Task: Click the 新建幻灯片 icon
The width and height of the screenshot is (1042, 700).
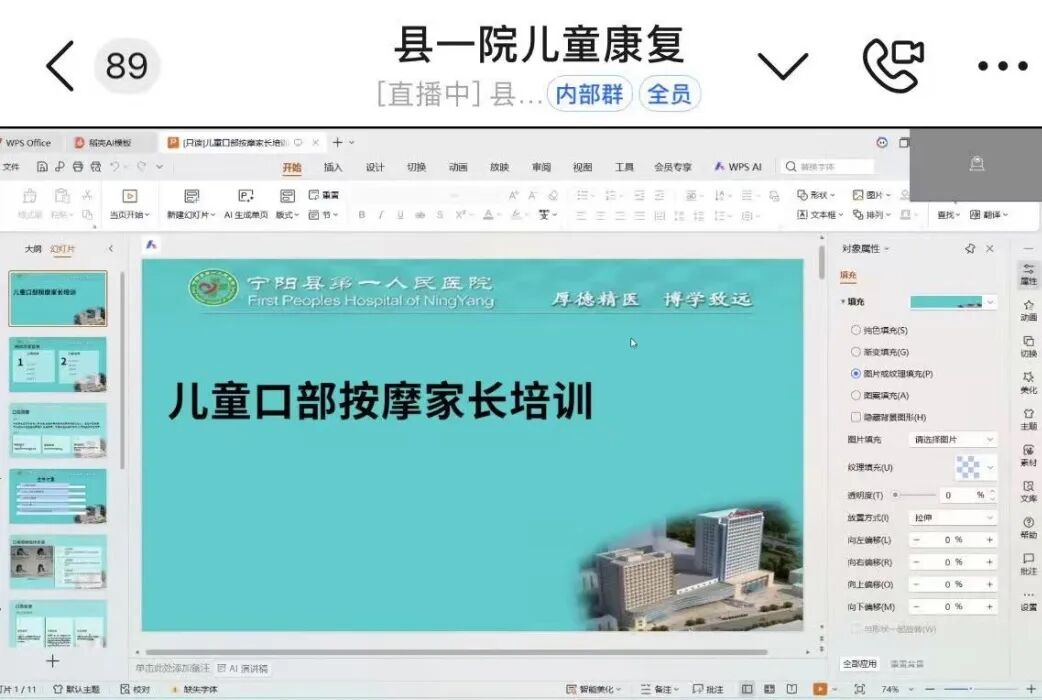Action: tap(191, 196)
